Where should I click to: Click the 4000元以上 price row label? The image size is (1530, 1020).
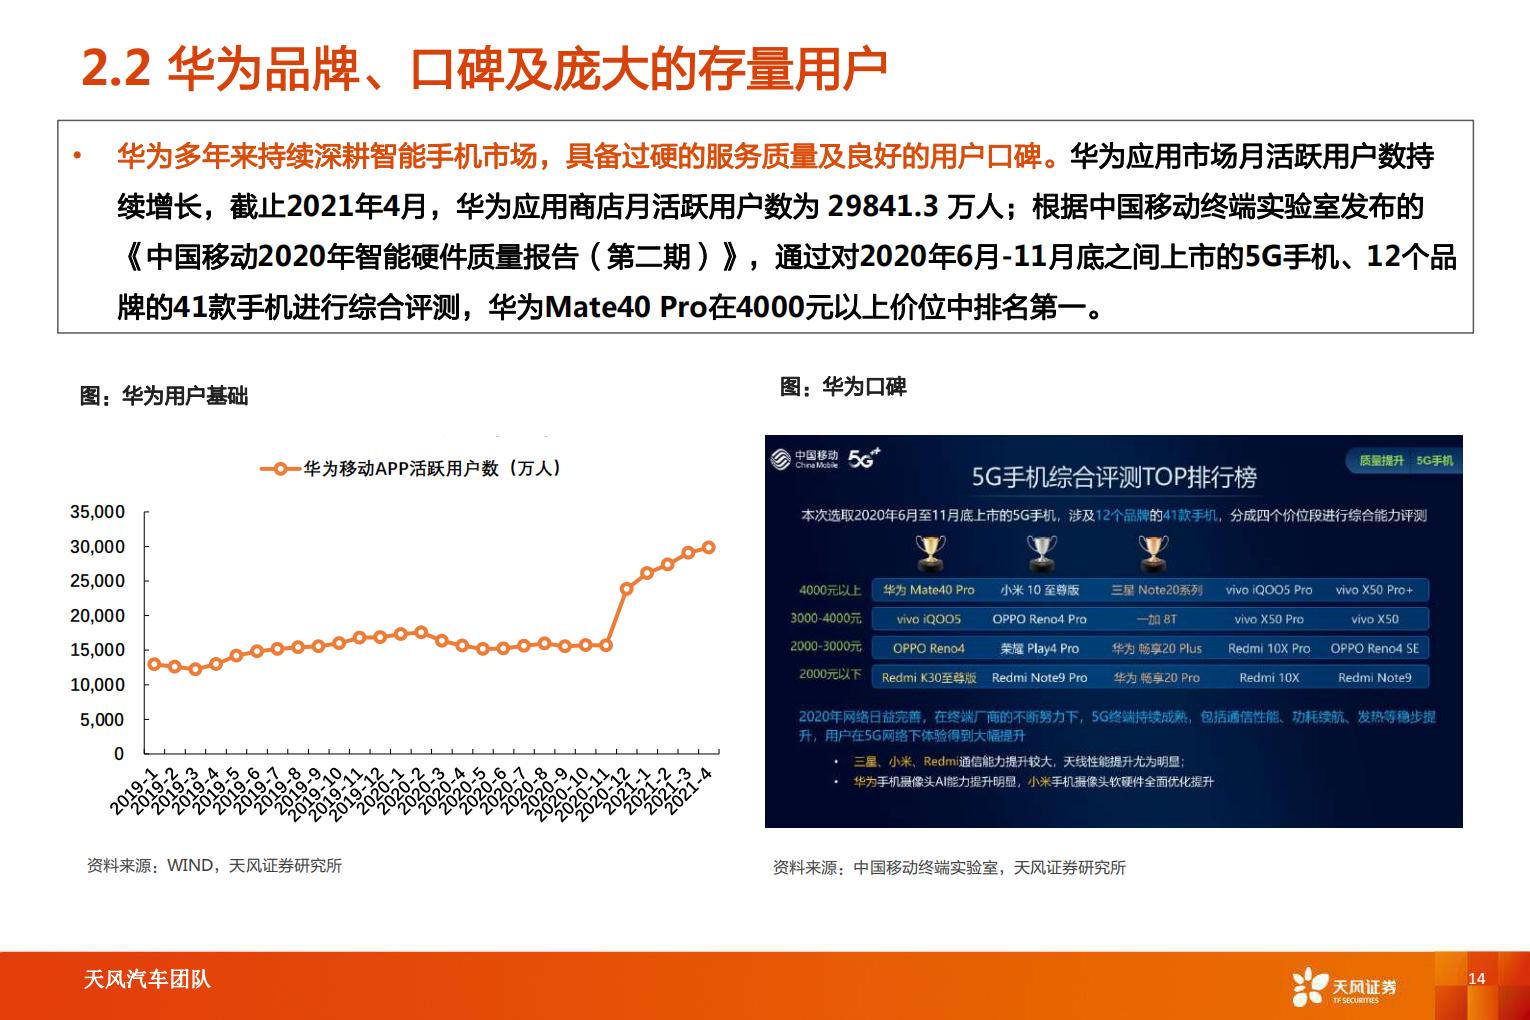point(830,590)
